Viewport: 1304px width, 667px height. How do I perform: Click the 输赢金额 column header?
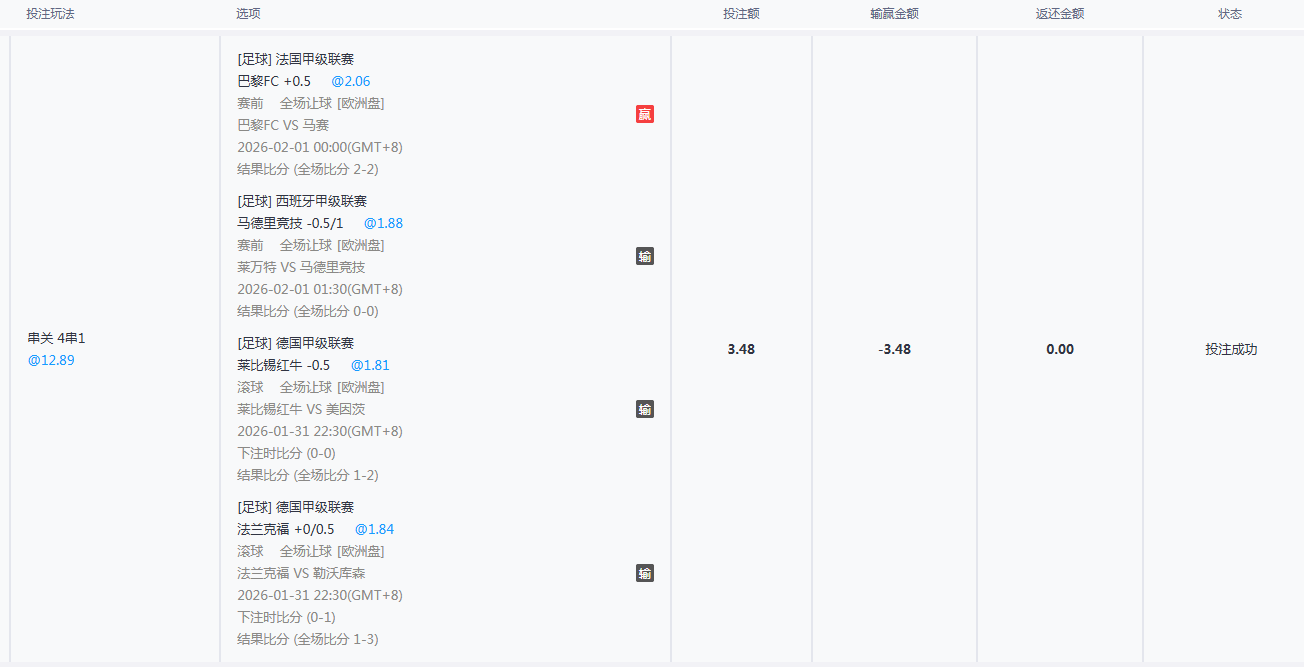pos(894,14)
